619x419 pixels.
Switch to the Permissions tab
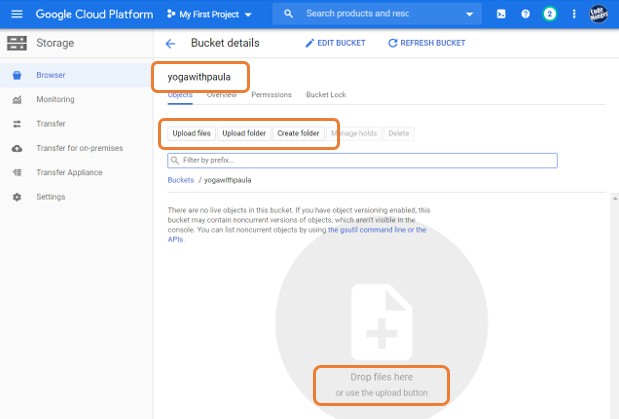(271, 95)
